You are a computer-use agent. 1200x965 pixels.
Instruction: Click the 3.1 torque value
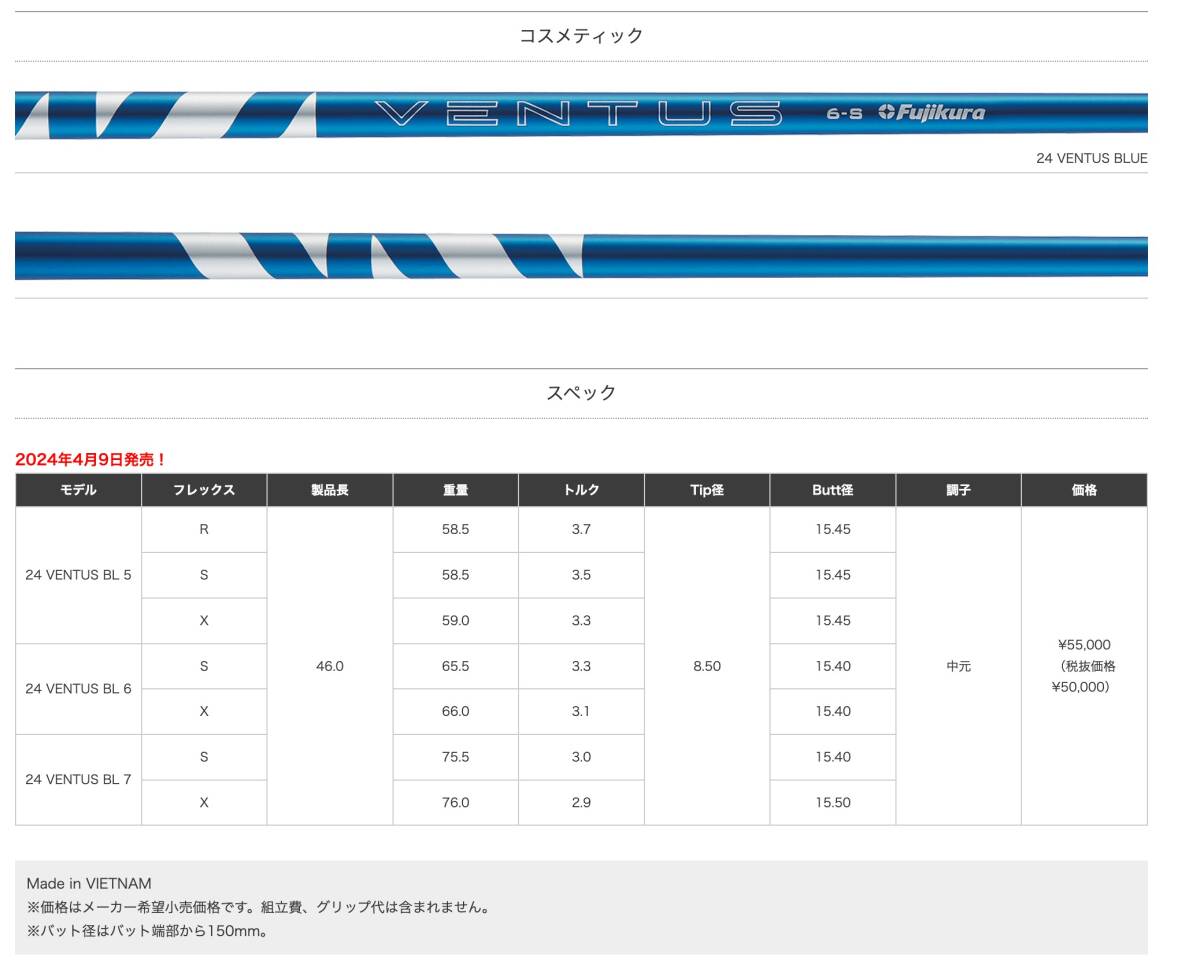coord(581,712)
